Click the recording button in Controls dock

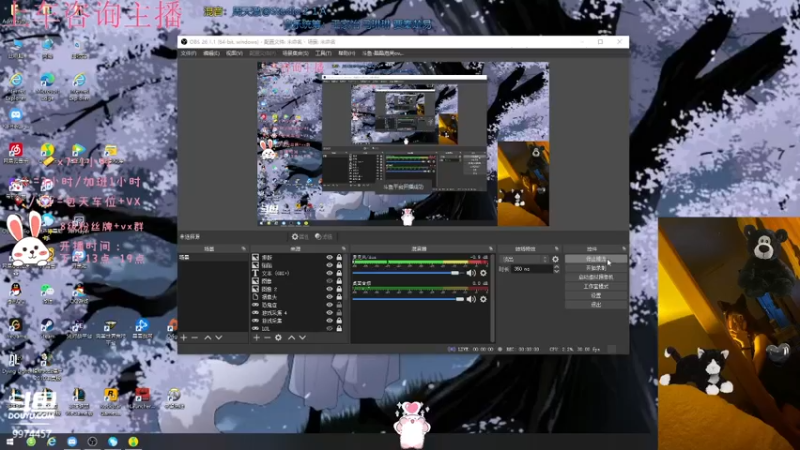tap(596, 268)
